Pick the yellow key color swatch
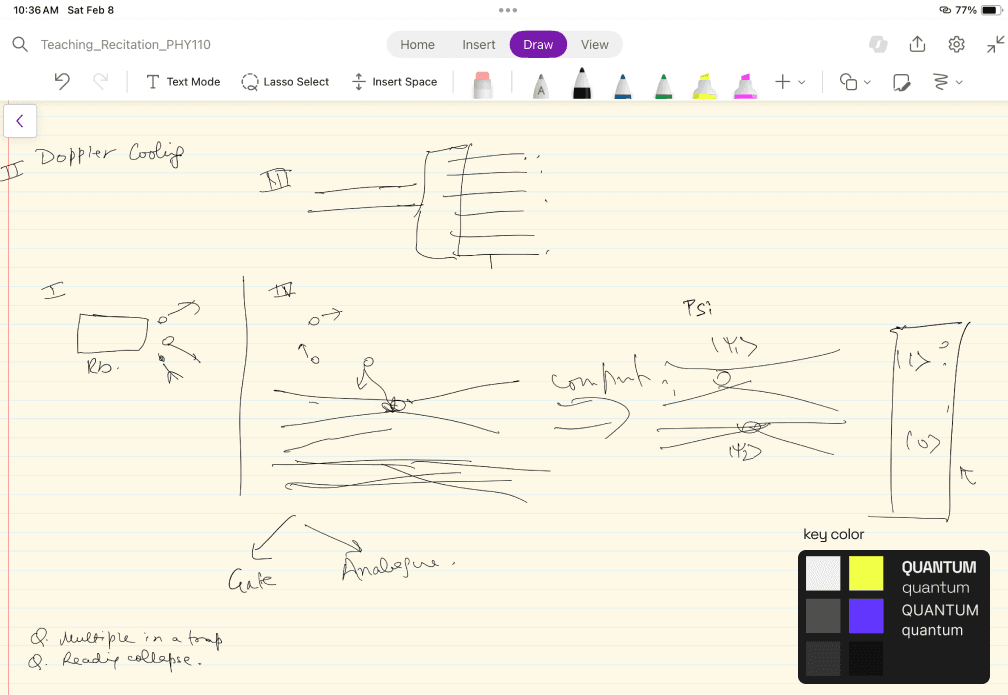 click(866, 573)
